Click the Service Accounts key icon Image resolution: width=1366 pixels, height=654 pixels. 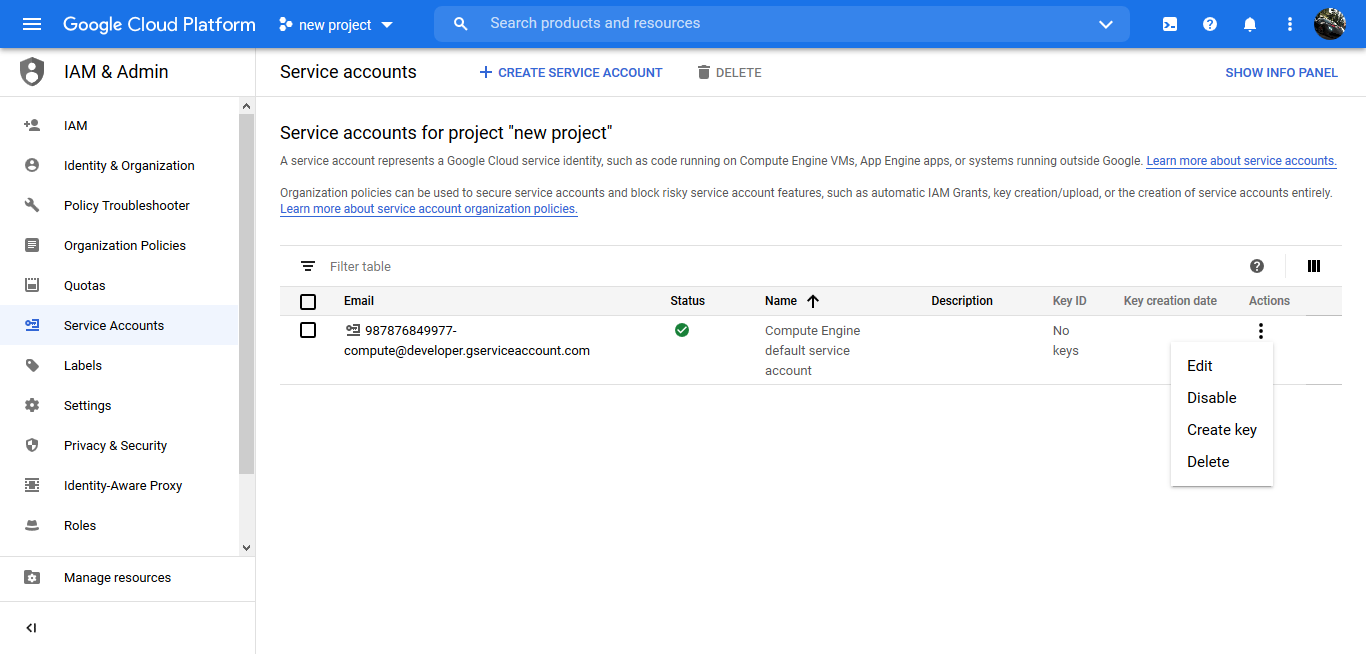click(32, 325)
